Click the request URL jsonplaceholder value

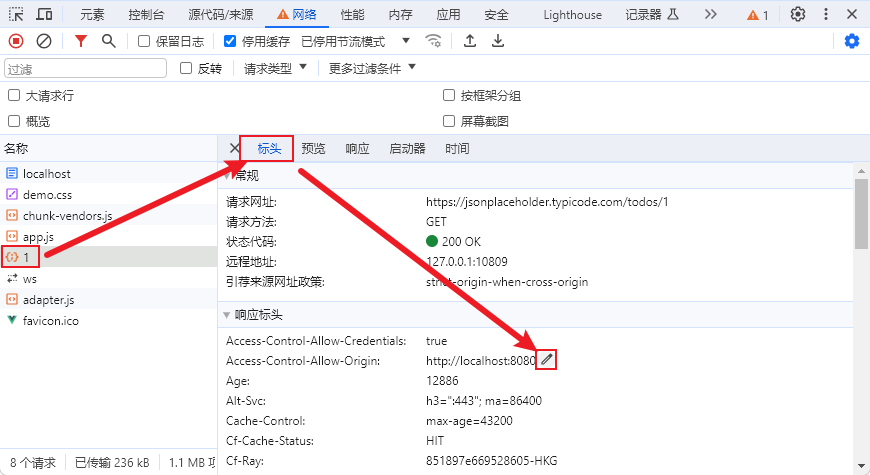547,201
